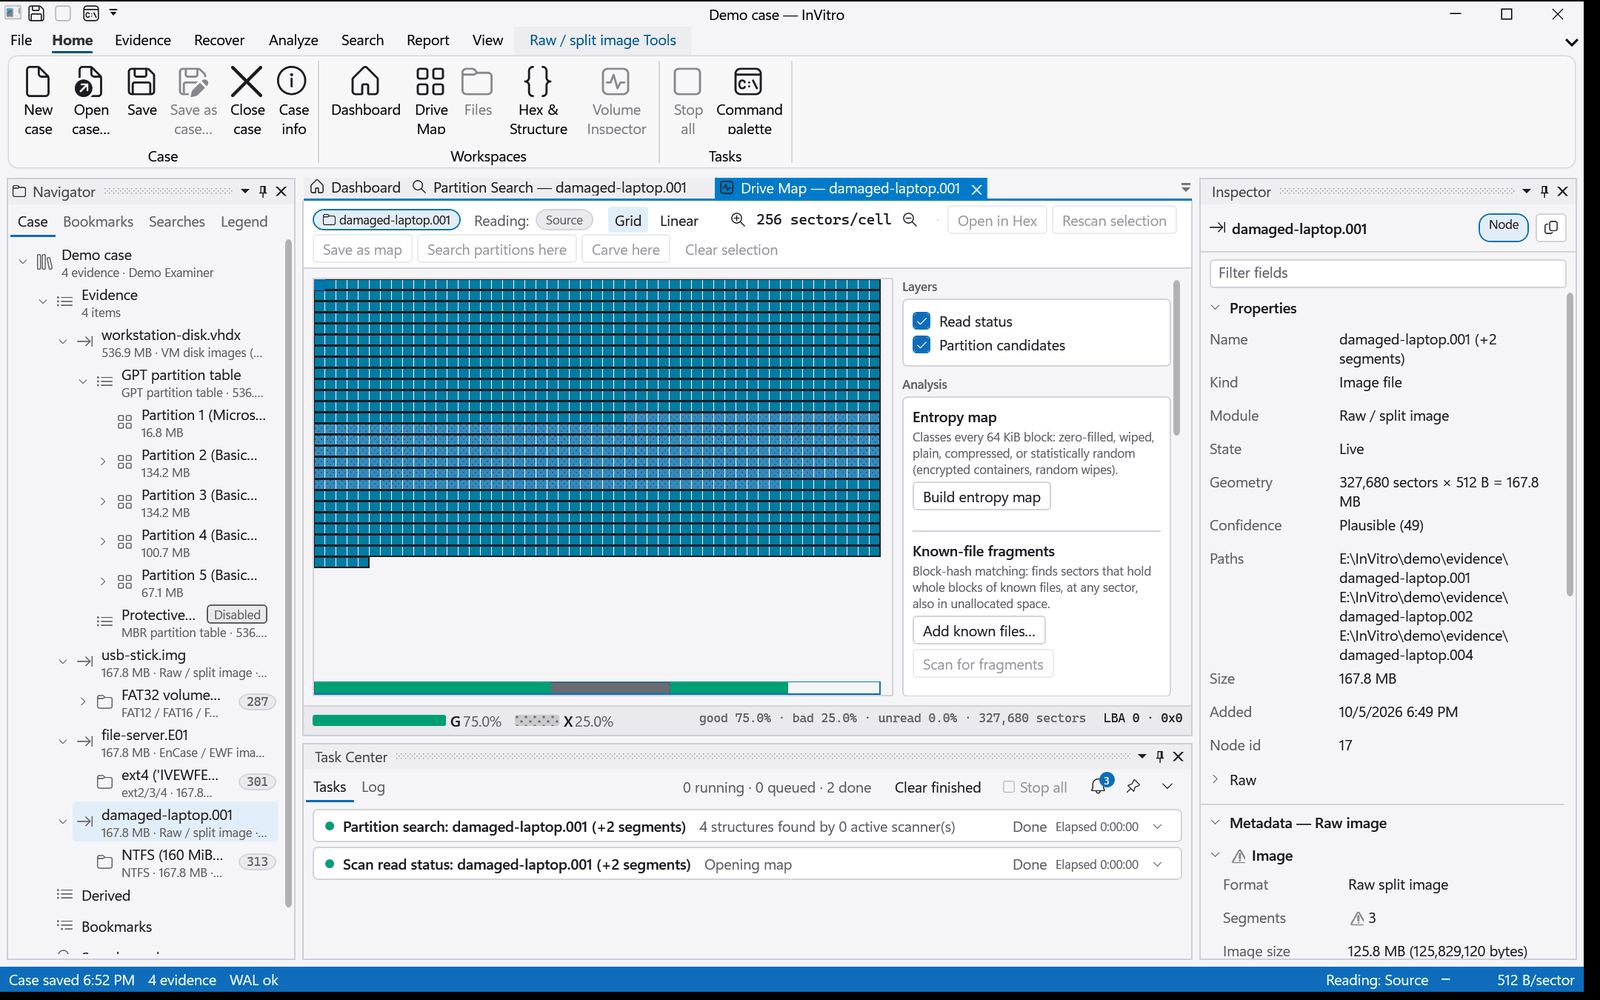The height and width of the screenshot is (1000, 1600).
Task: Open the Evidence menu
Action: (142, 40)
